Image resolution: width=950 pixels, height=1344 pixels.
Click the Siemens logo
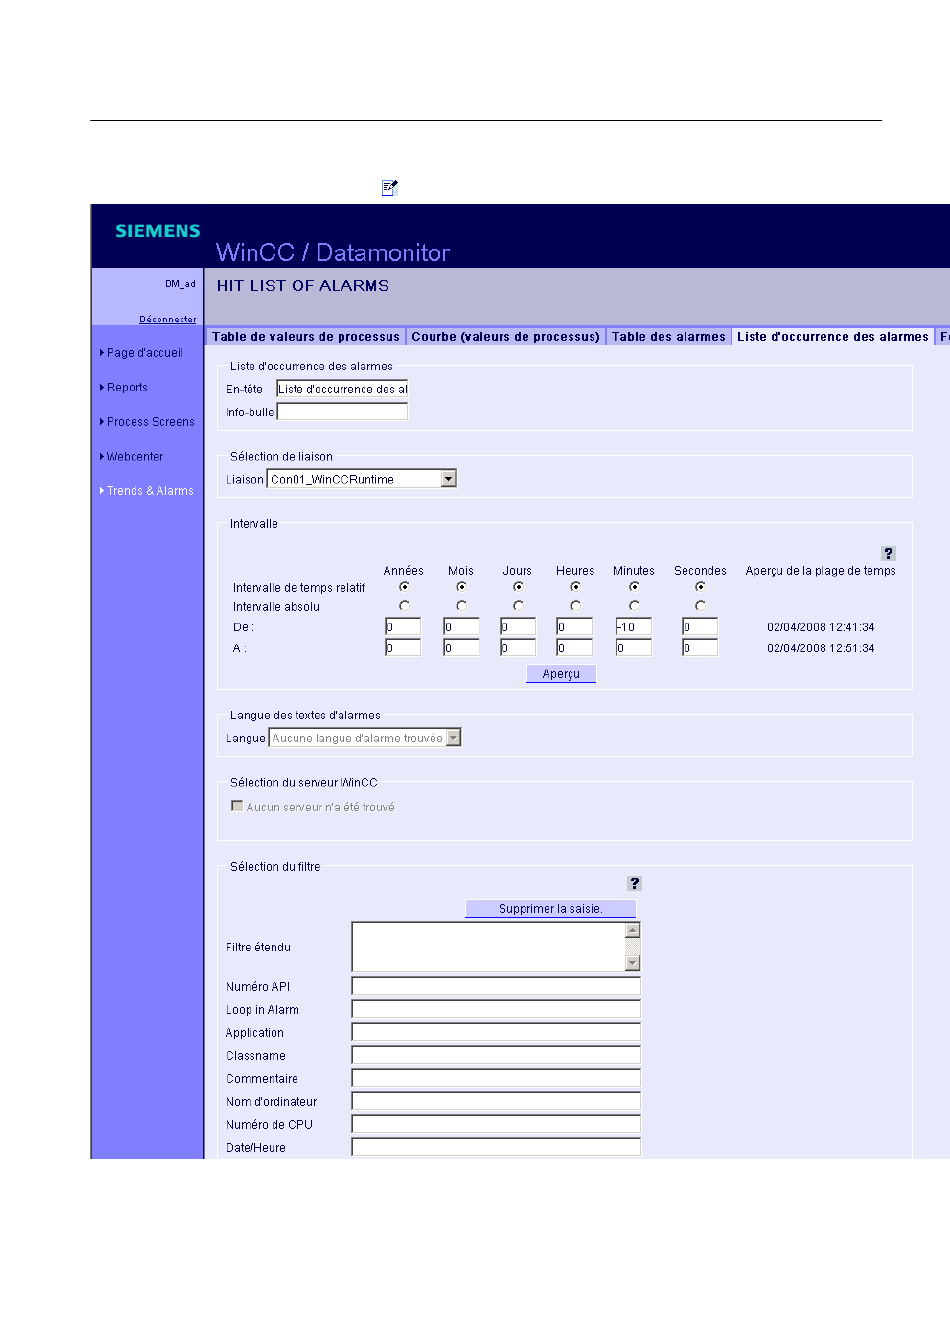[158, 231]
